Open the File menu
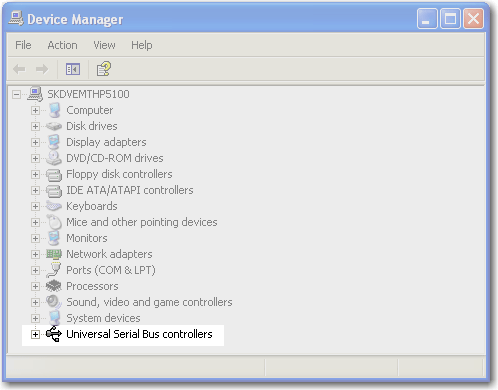 click(x=23, y=45)
